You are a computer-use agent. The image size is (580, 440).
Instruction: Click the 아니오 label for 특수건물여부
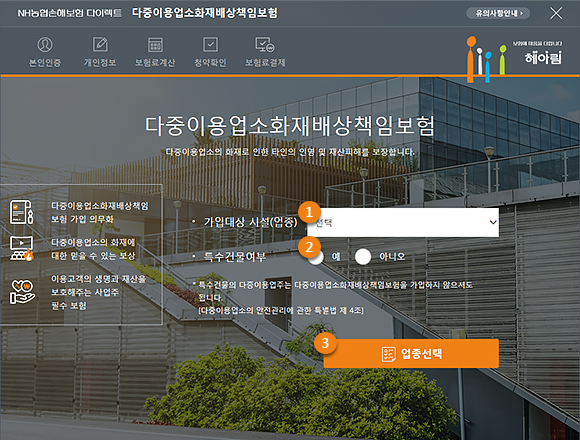click(x=392, y=256)
